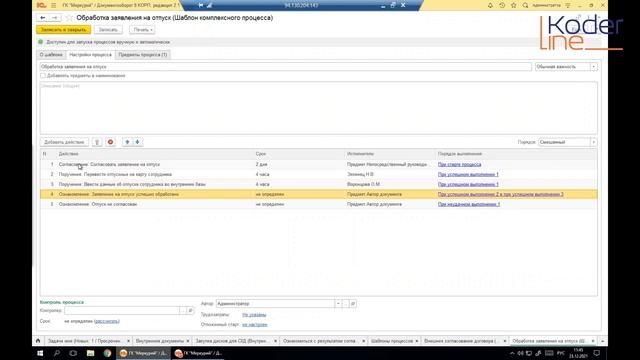Viewport: 640px width, 360px height.
Task: Open the 1C main menu hamburger icon
Action: point(53,5)
